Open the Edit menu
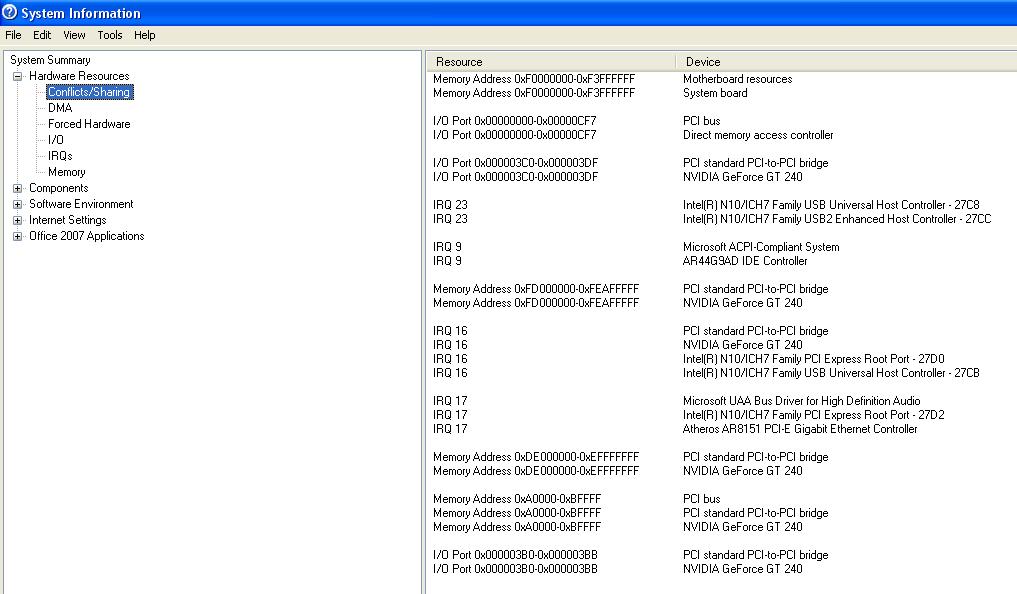 point(42,35)
